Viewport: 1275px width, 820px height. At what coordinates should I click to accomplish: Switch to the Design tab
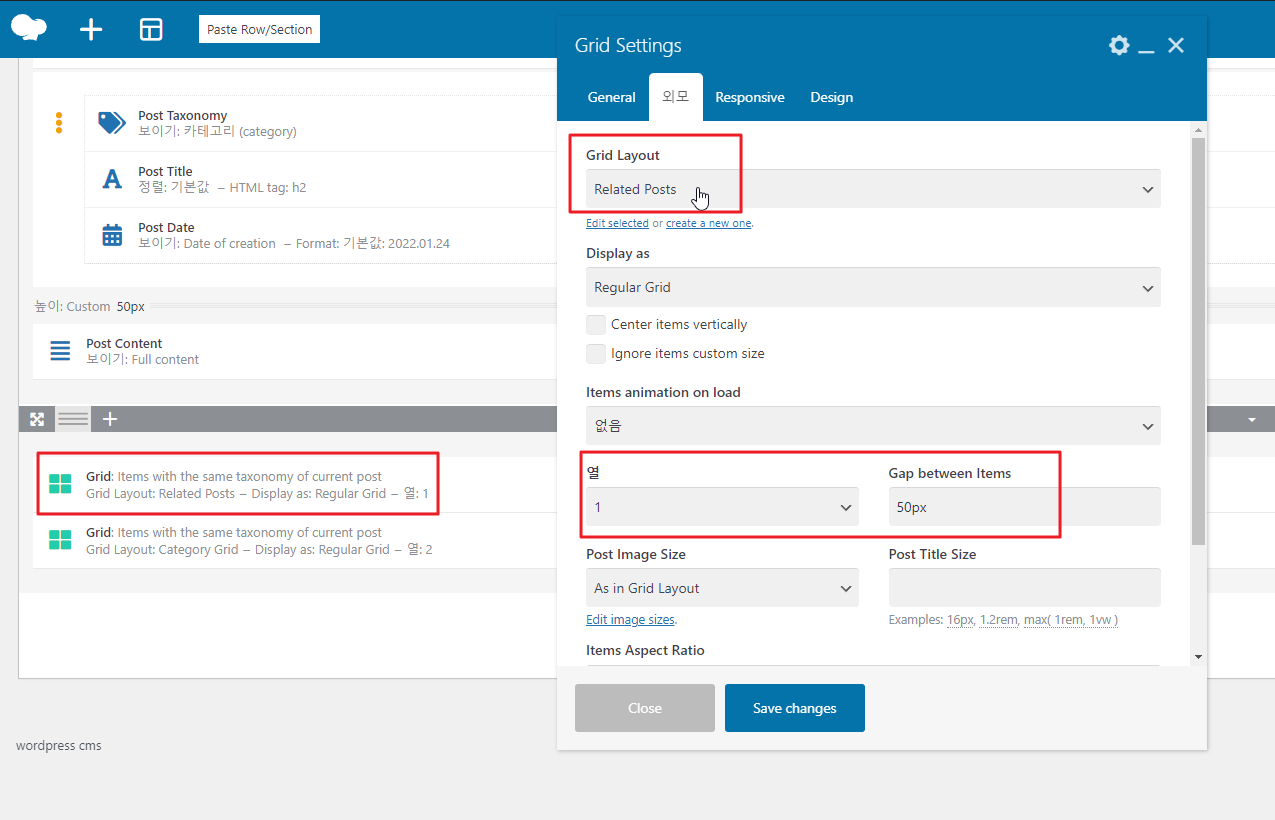coord(831,97)
